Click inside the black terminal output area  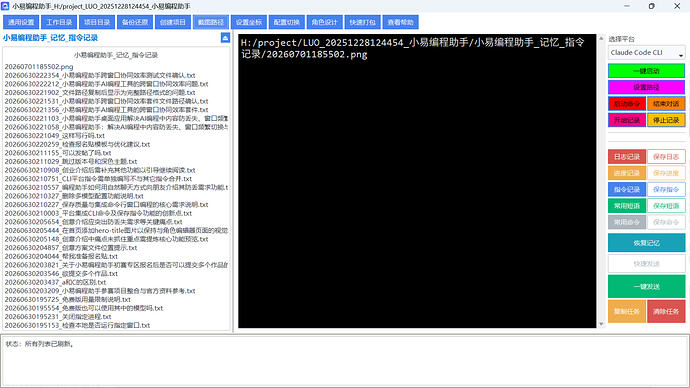(x=417, y=181)
